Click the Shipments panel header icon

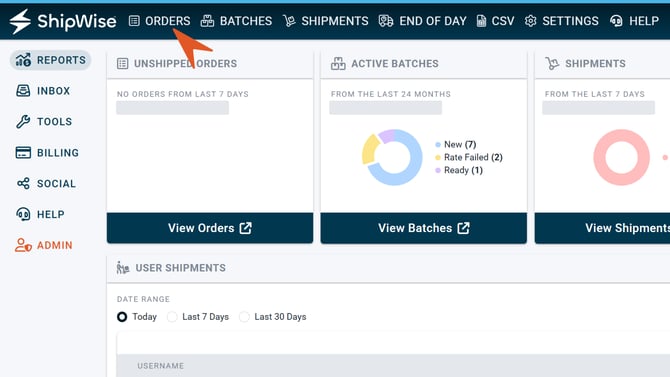tap(552, 64)
